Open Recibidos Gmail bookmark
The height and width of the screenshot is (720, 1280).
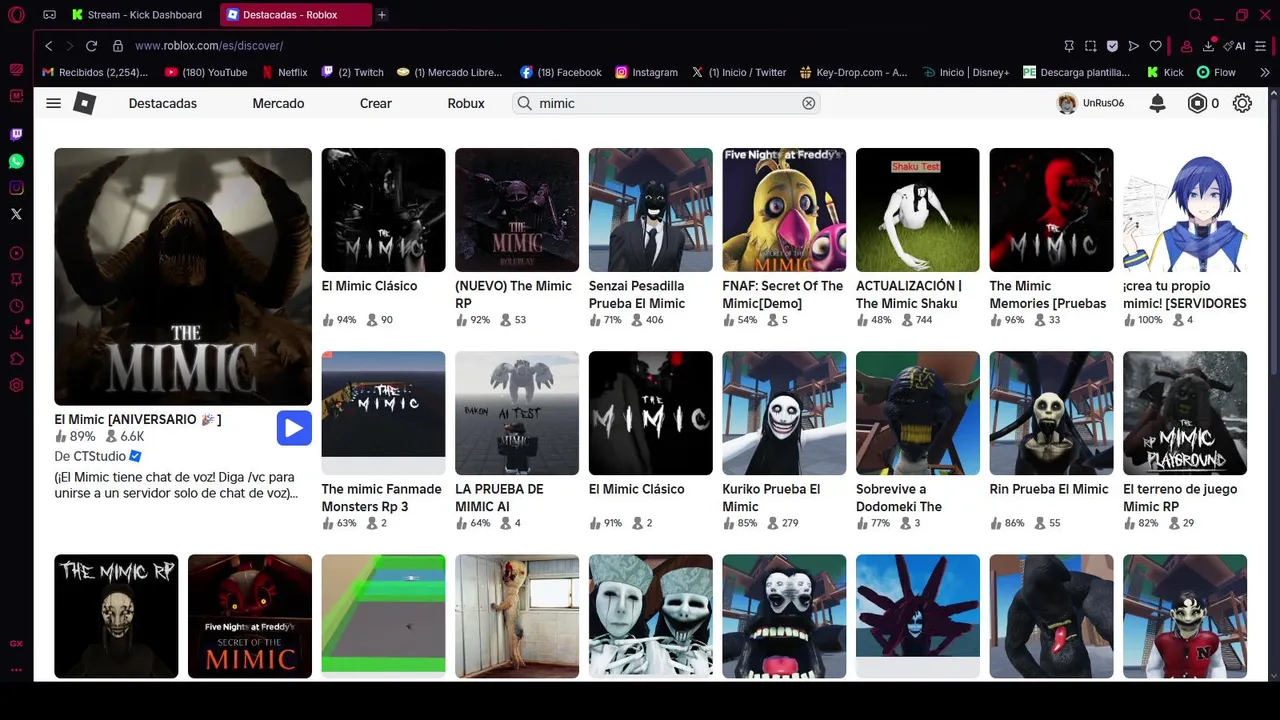(x=95, y=72)
